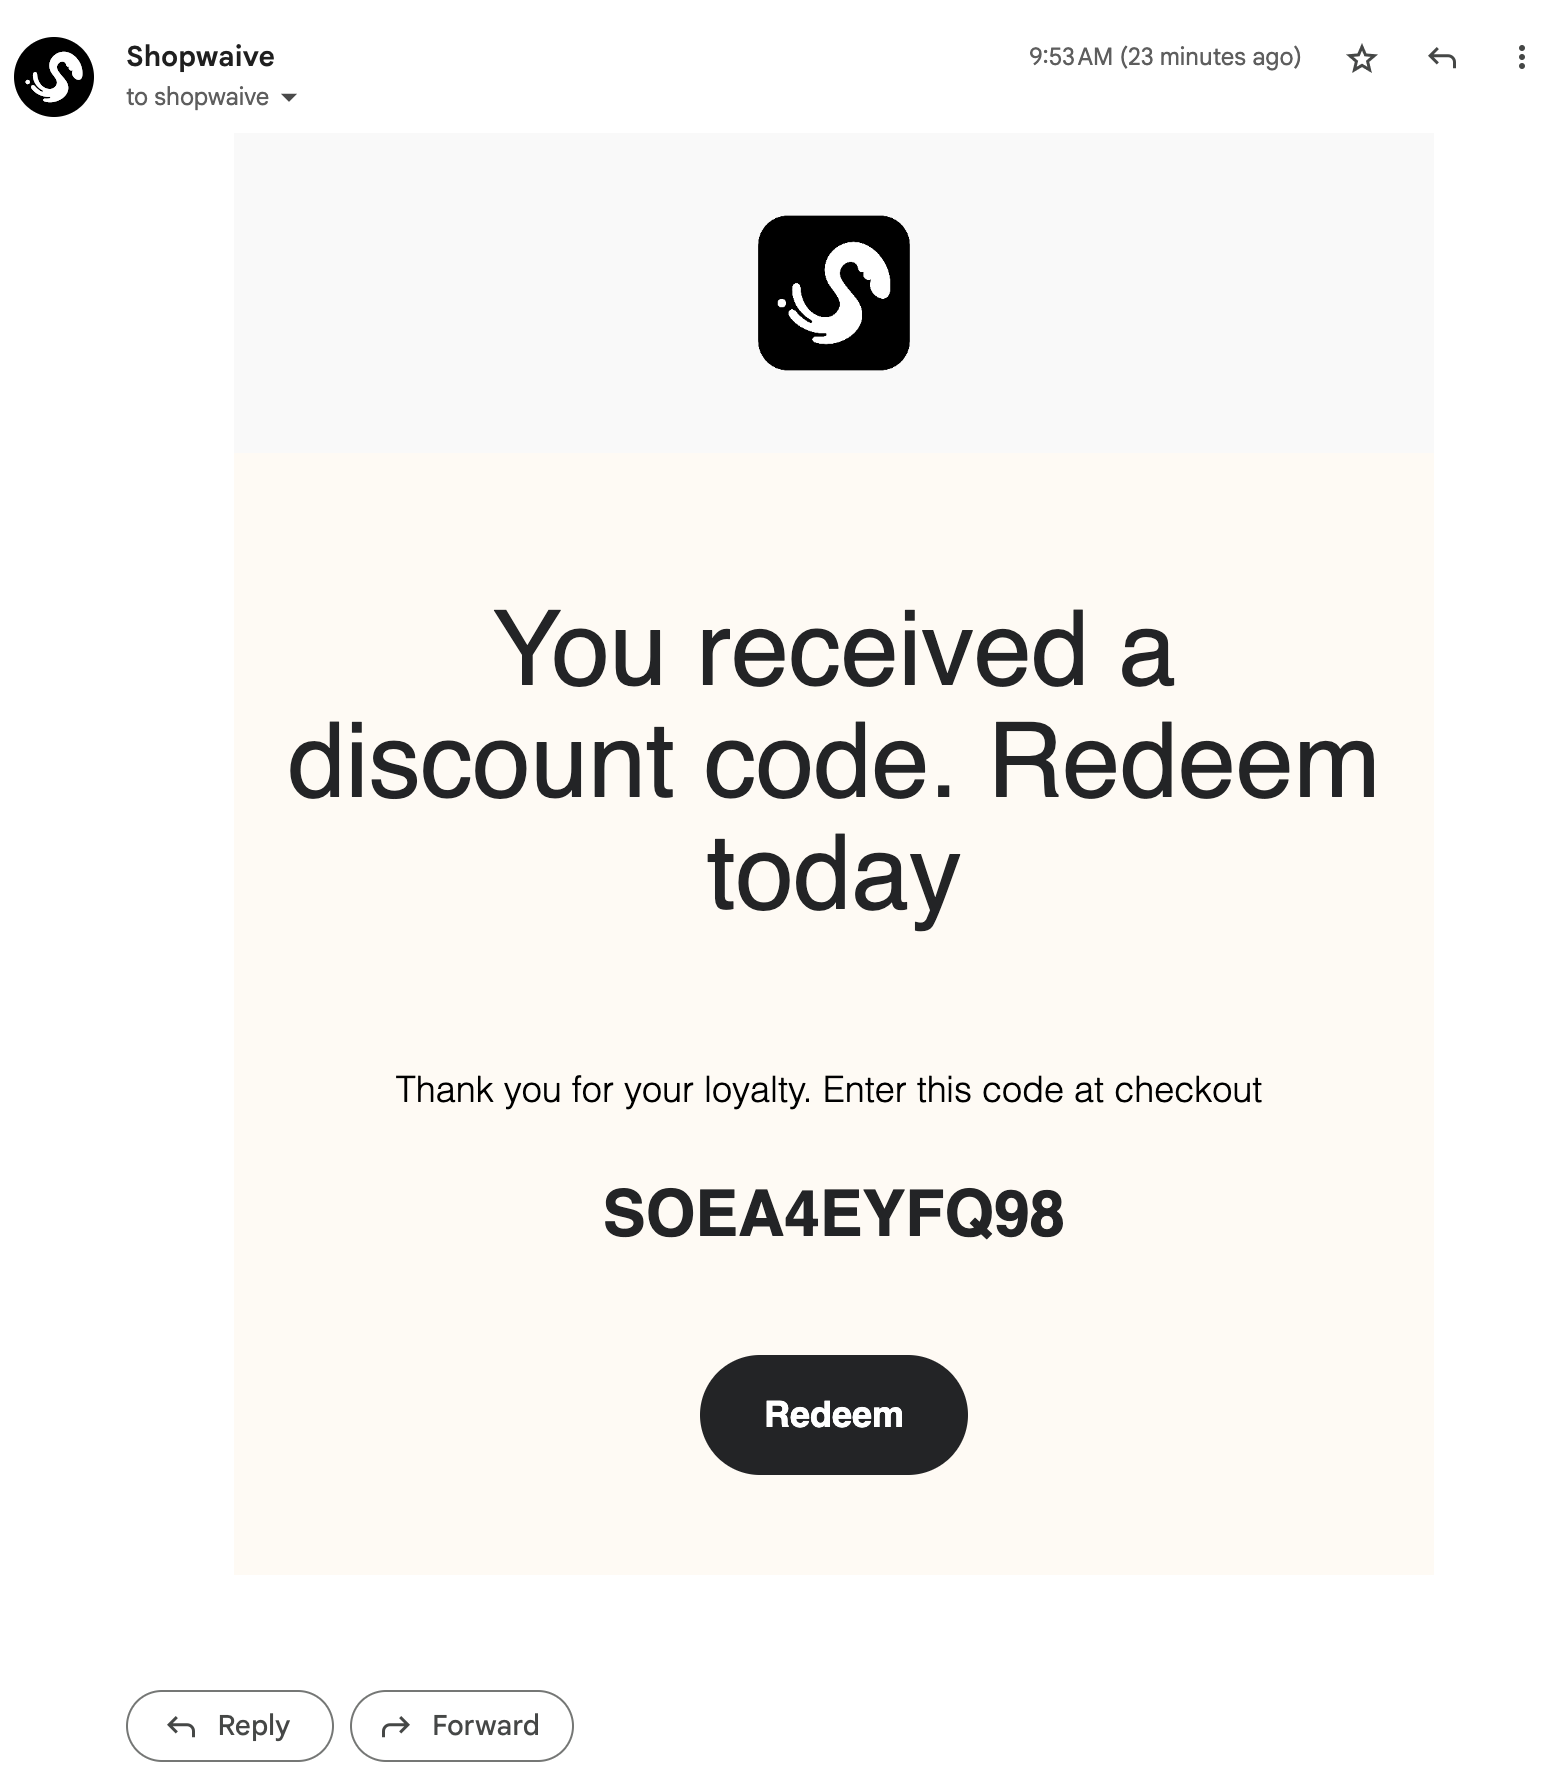Click the Shopwaive logo in email body

pos(833,292)
